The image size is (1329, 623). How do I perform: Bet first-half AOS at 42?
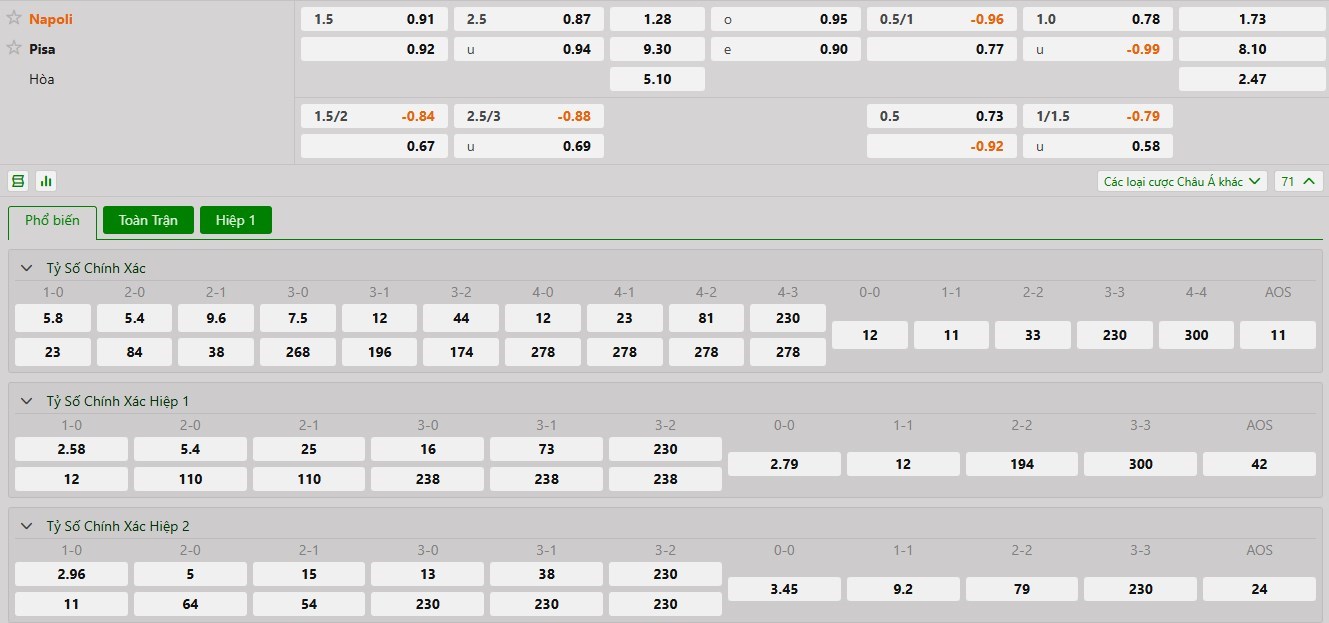pyautogui.click(x=1260, y=464)
